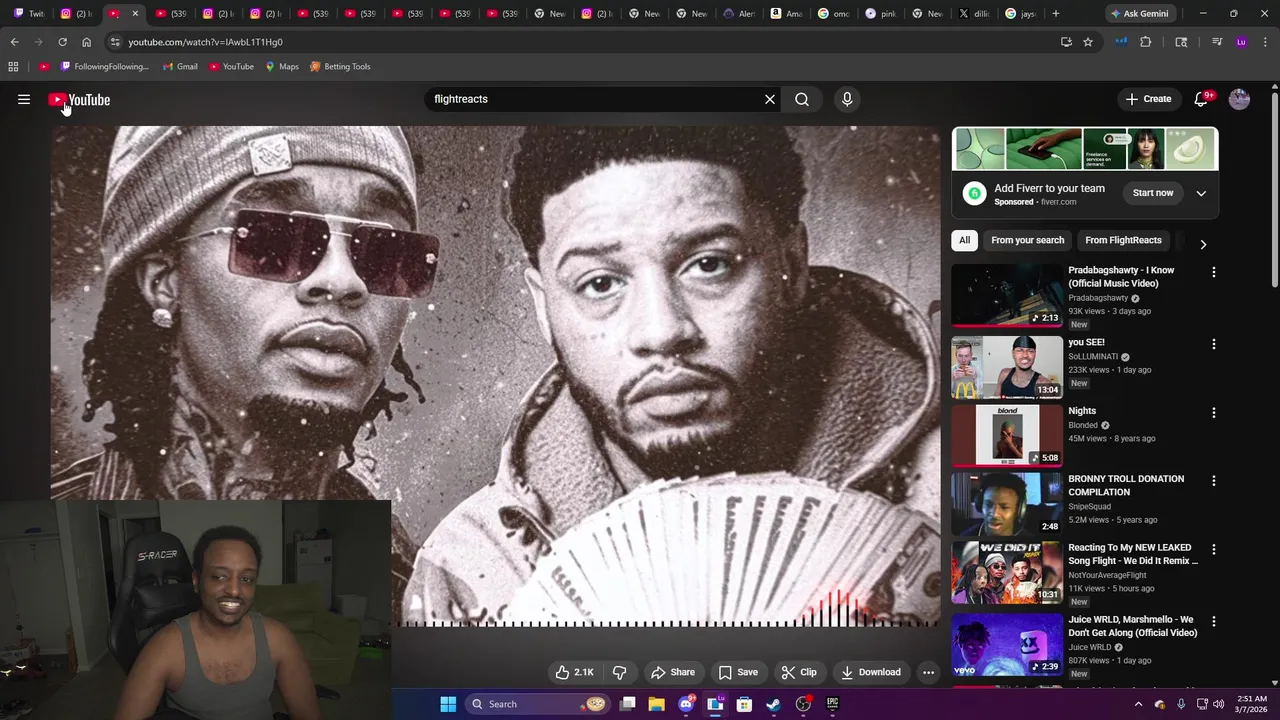Open volume control in system tray
This screenshot has height=720, width=1280.
coord(1218,704)
